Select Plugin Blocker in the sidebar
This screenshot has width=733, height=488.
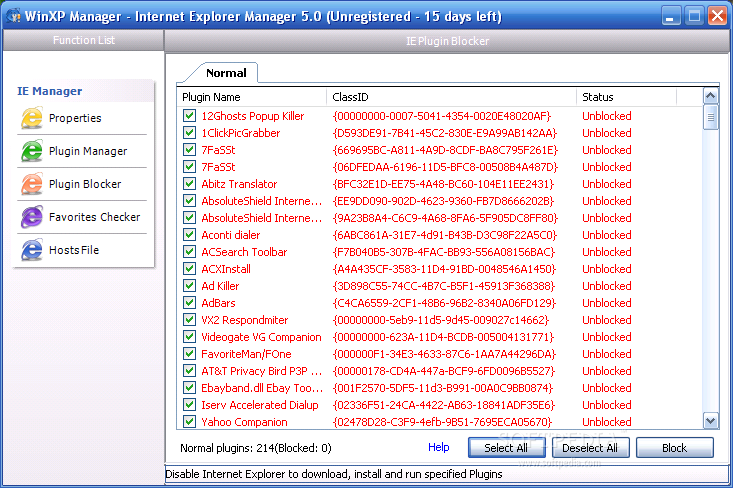tap(85, 184)
